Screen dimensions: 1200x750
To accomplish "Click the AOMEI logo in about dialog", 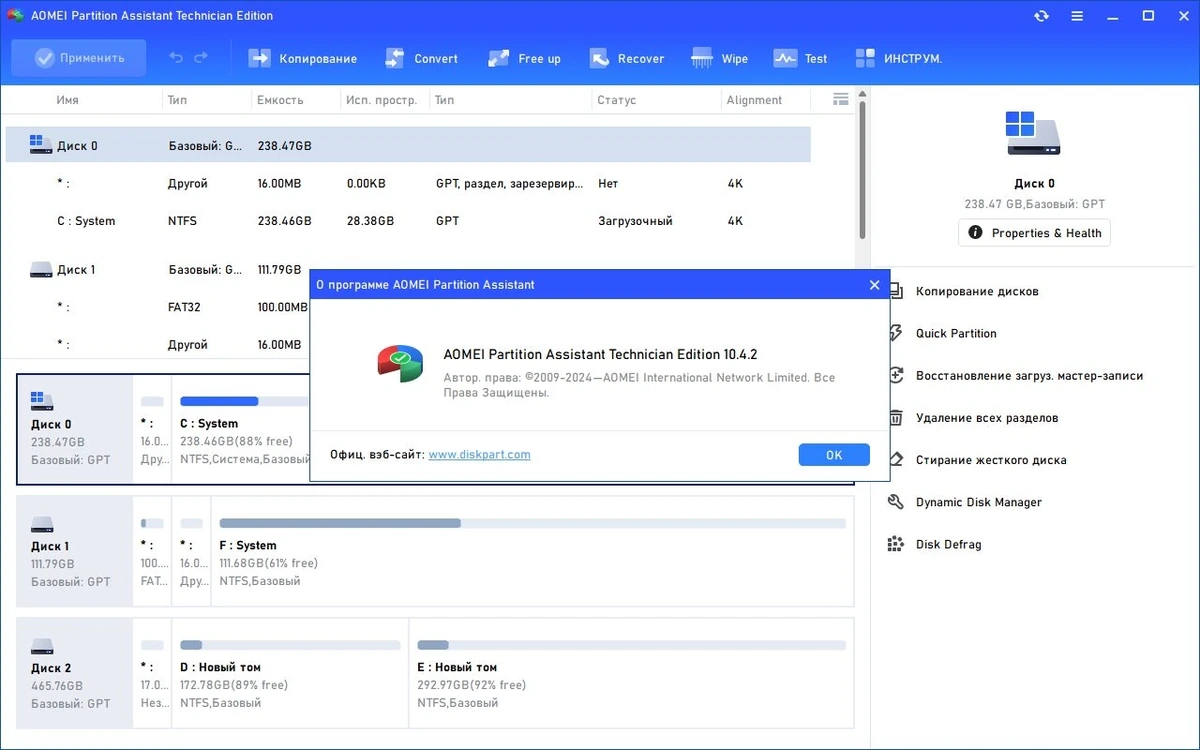I will [400, 362].
